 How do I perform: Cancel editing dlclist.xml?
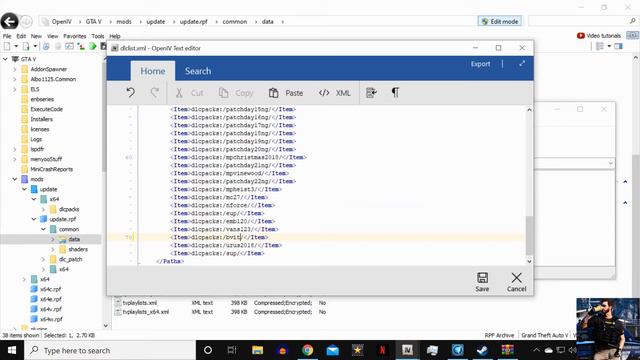pos(516,282)
